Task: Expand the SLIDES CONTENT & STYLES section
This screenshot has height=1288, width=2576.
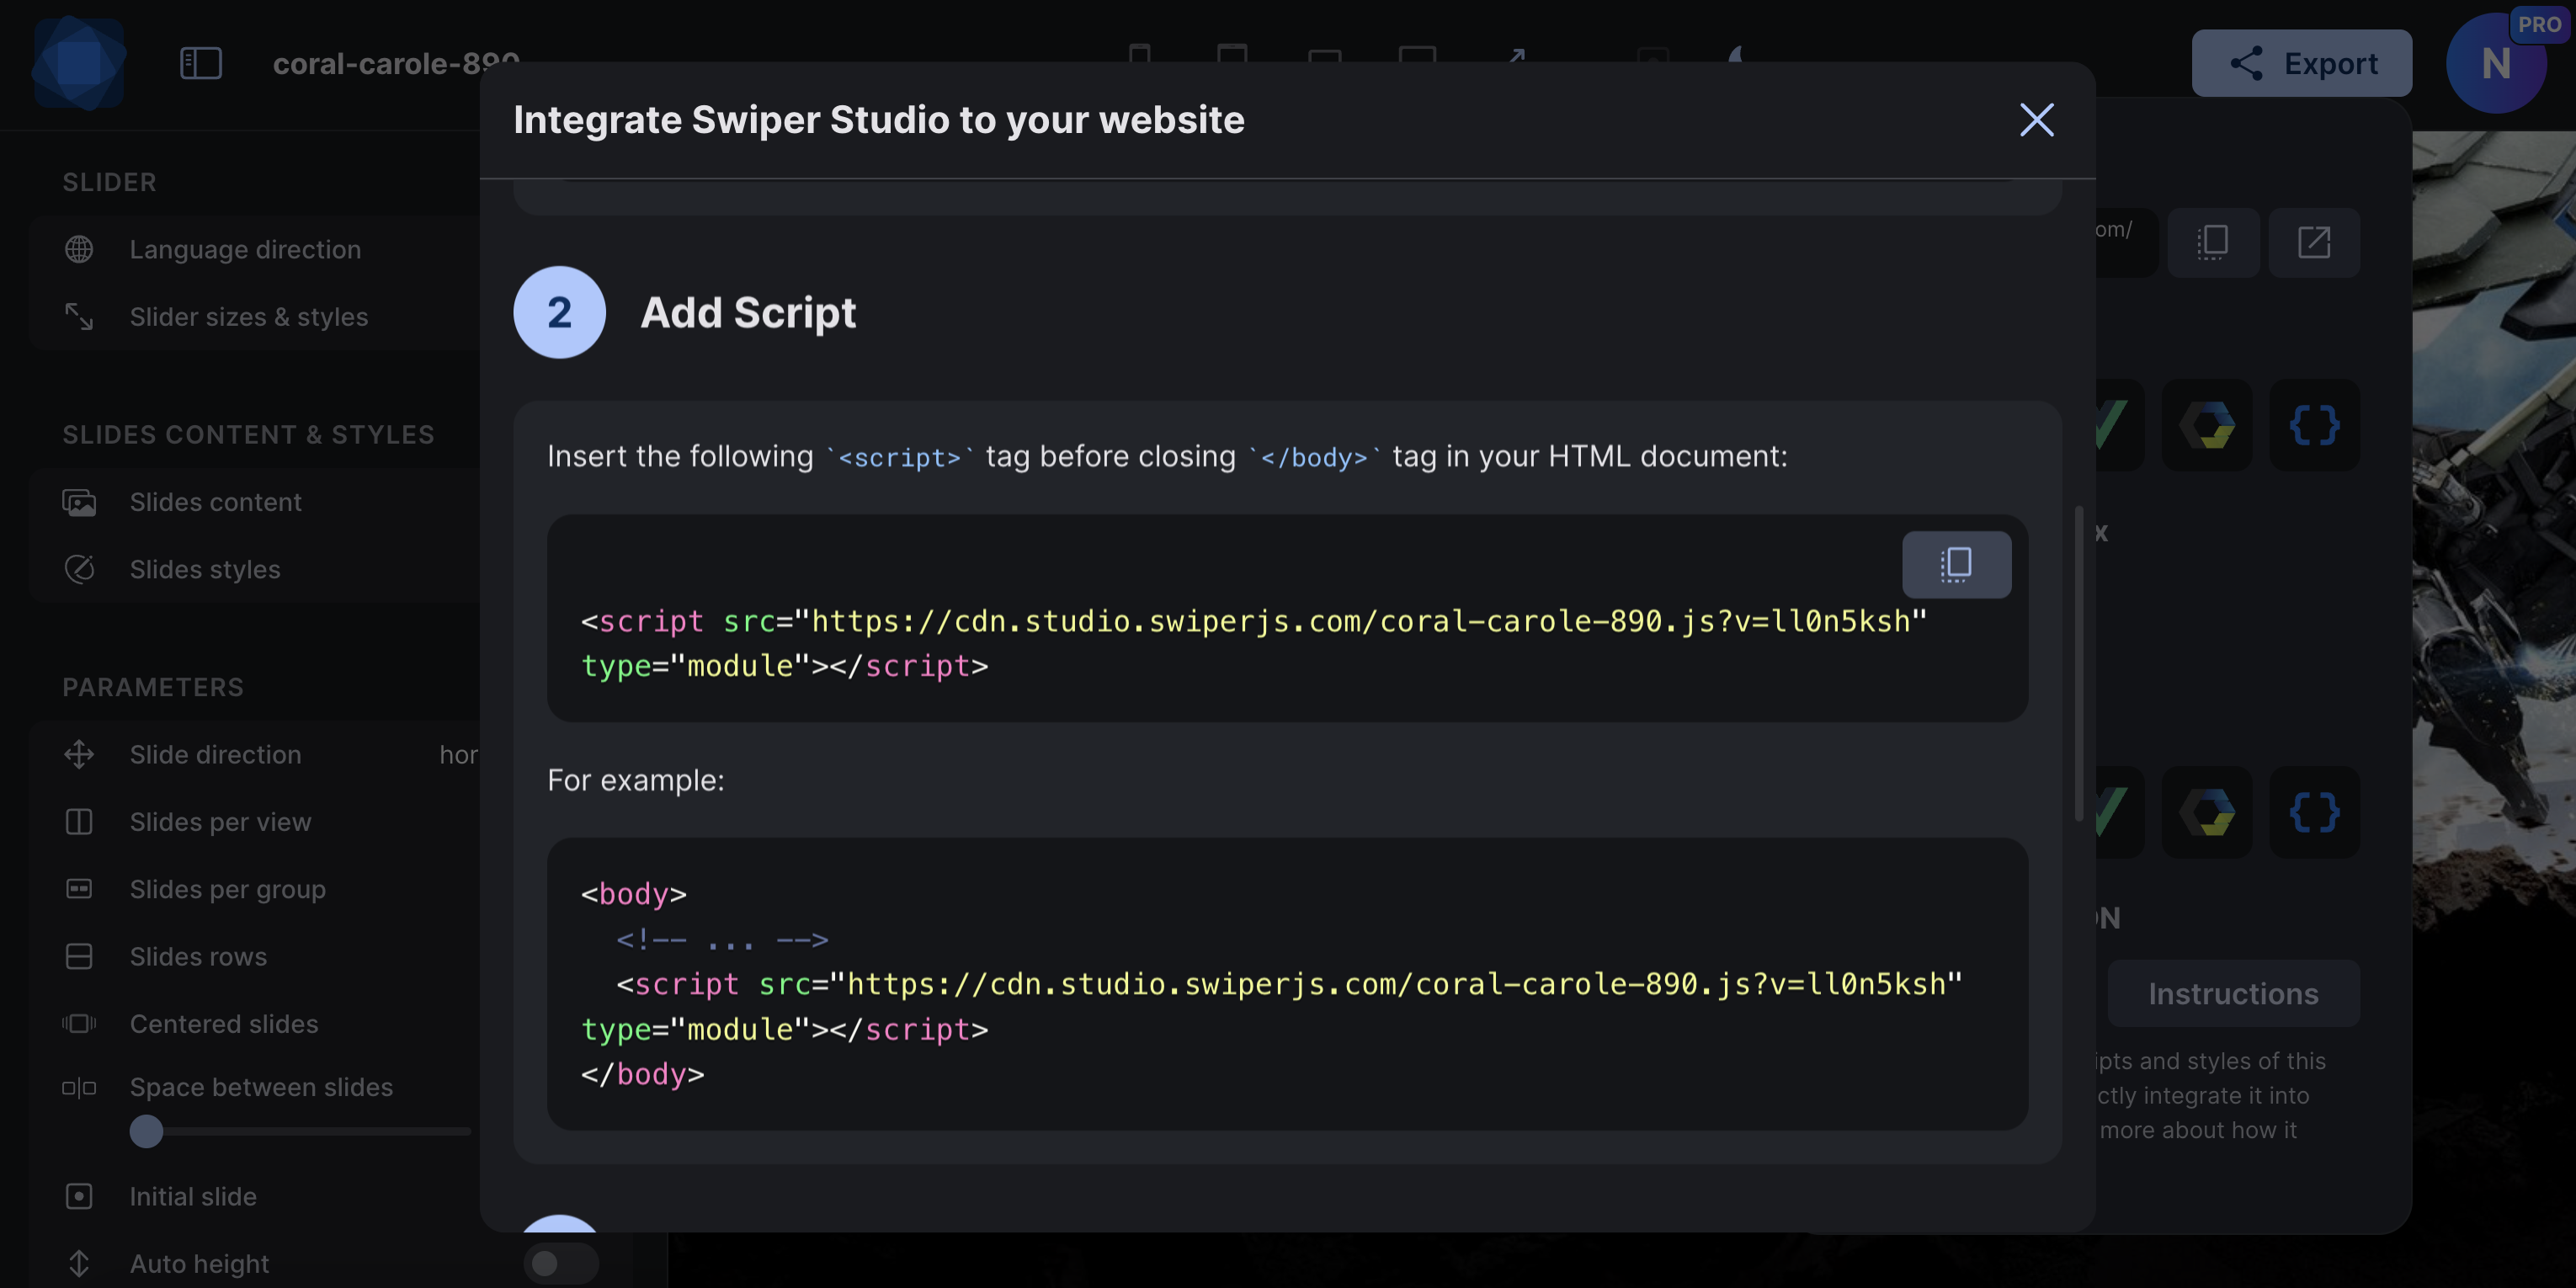Action: pos(248,435)
